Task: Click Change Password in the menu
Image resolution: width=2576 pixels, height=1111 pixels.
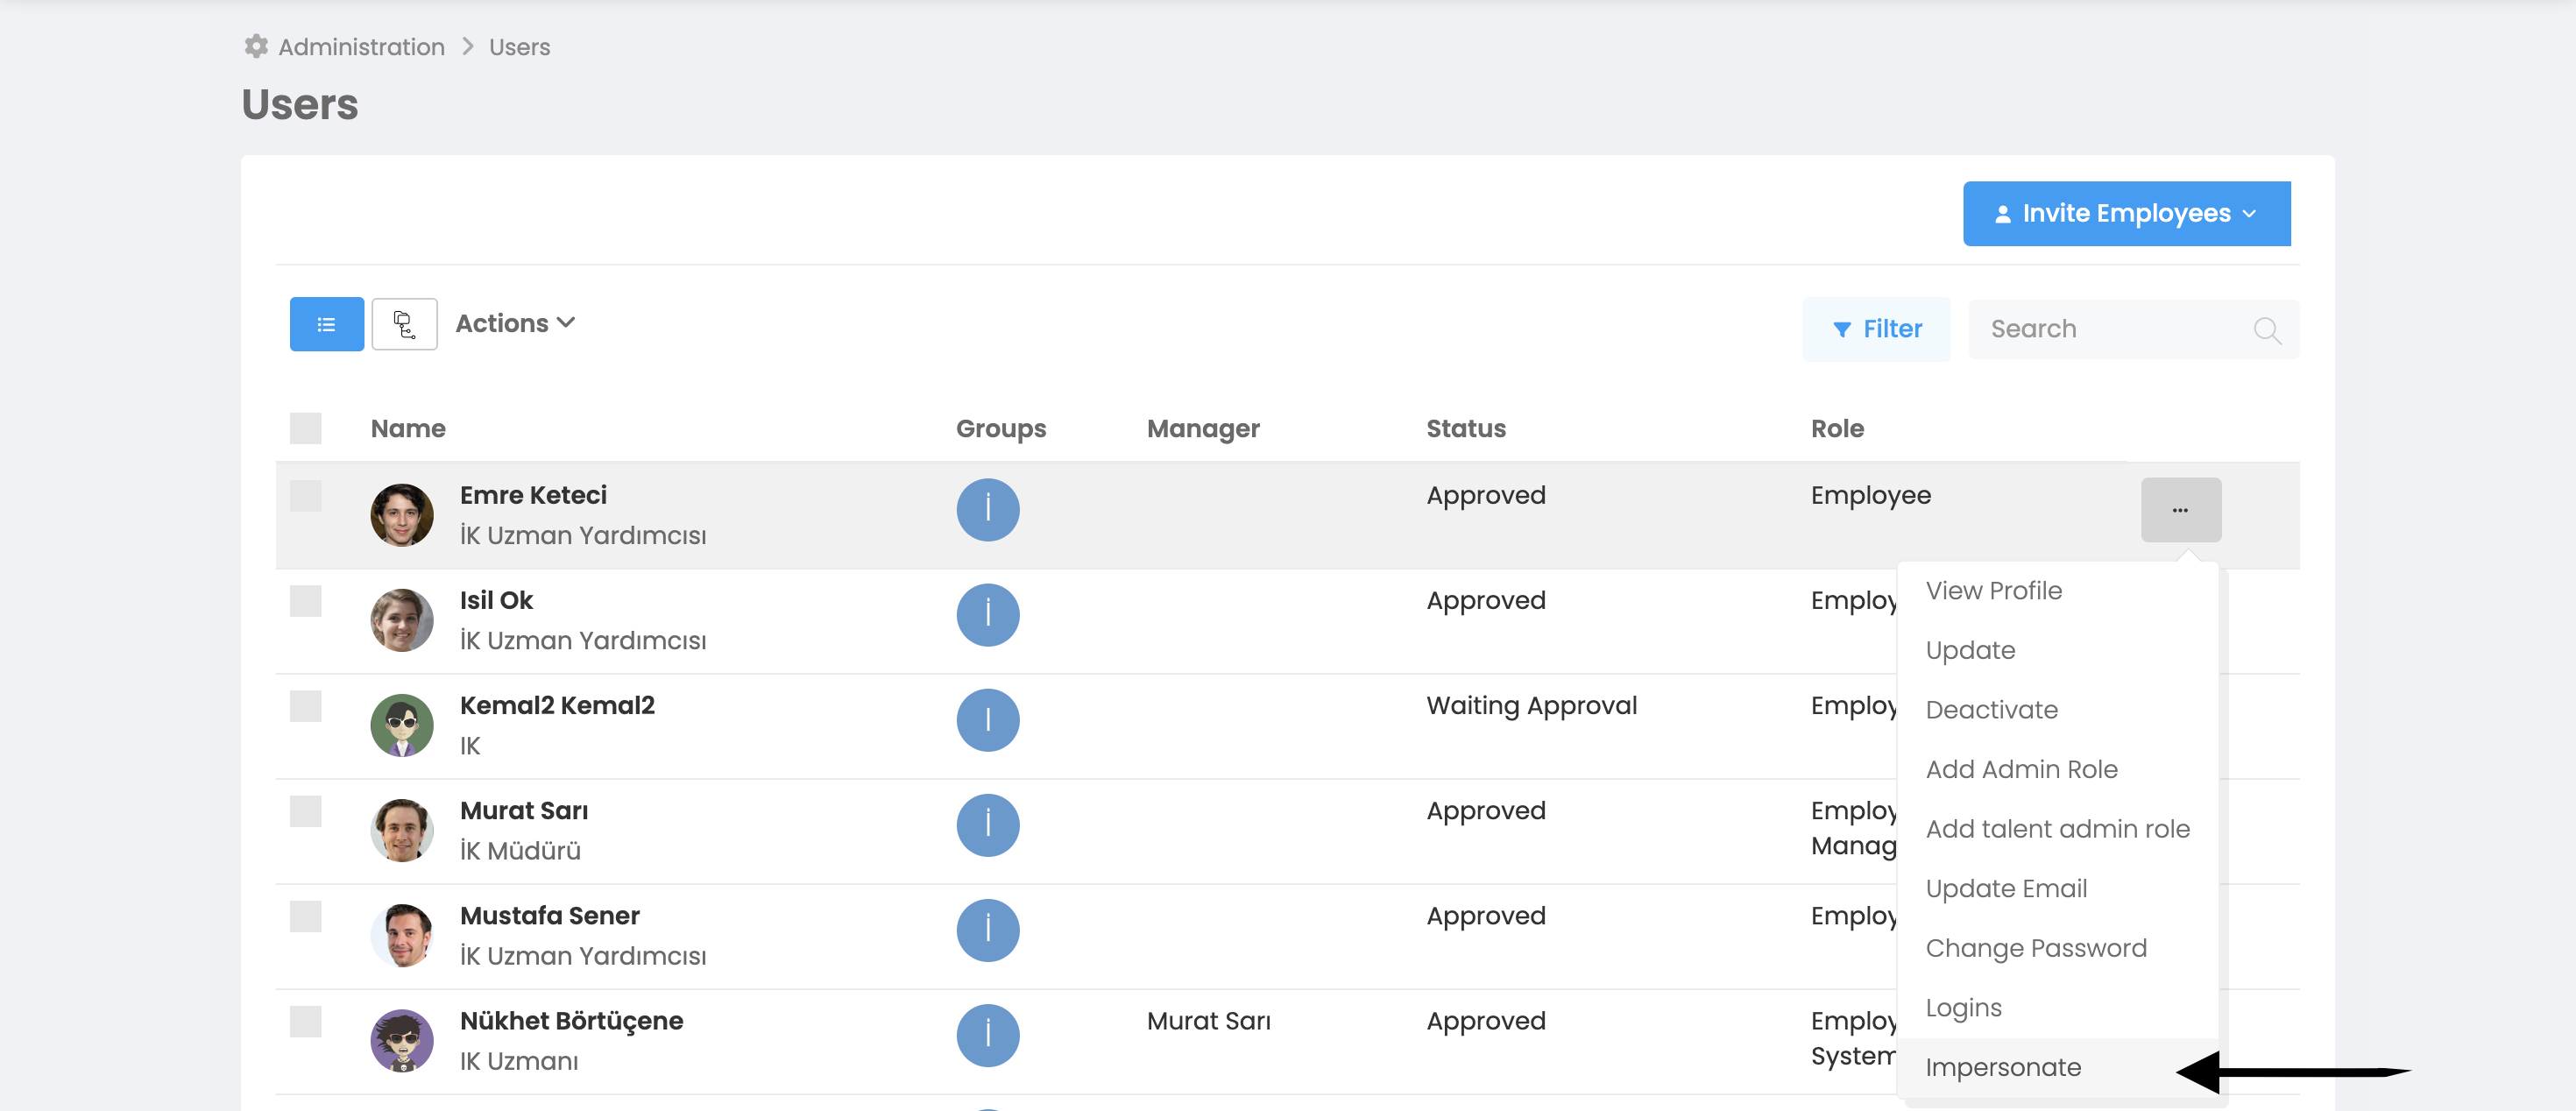Action: [x=2035, y=948]
